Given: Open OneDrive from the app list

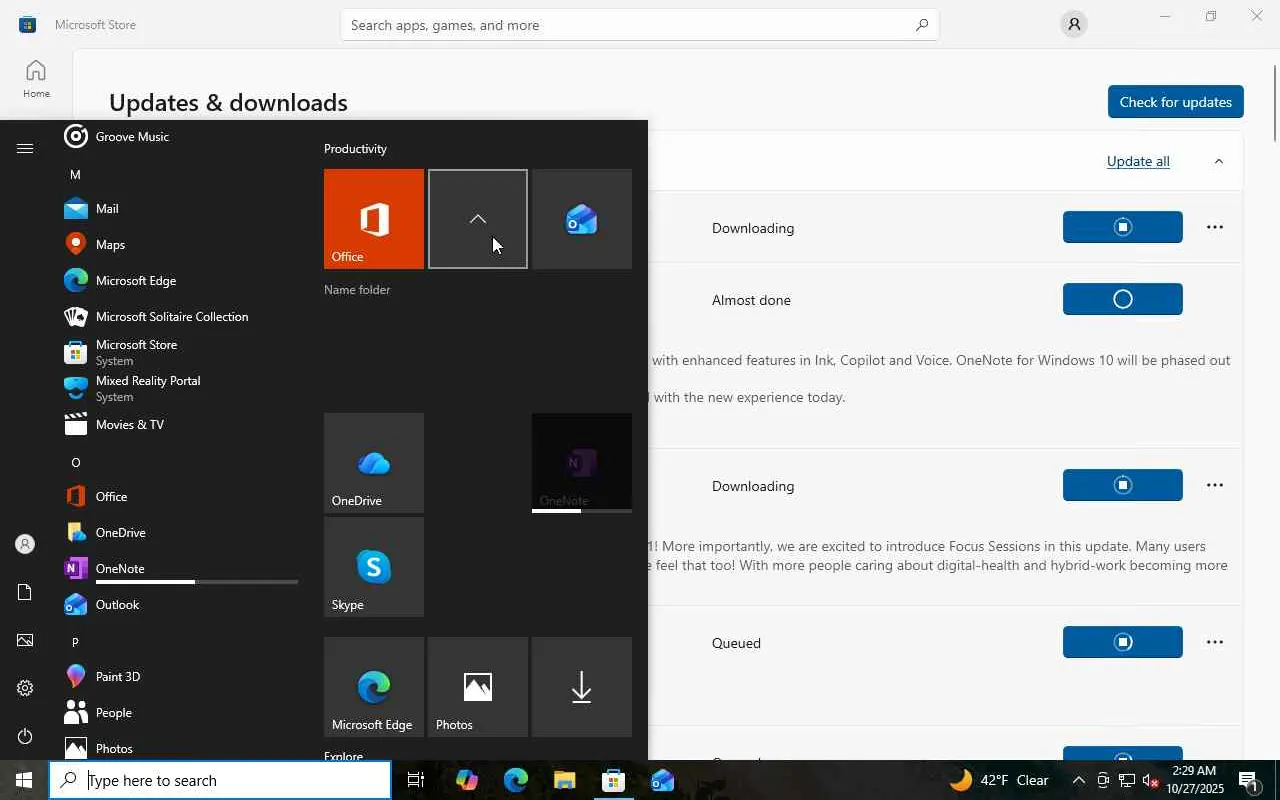Looking at the screenshot, I should (180, 532).
